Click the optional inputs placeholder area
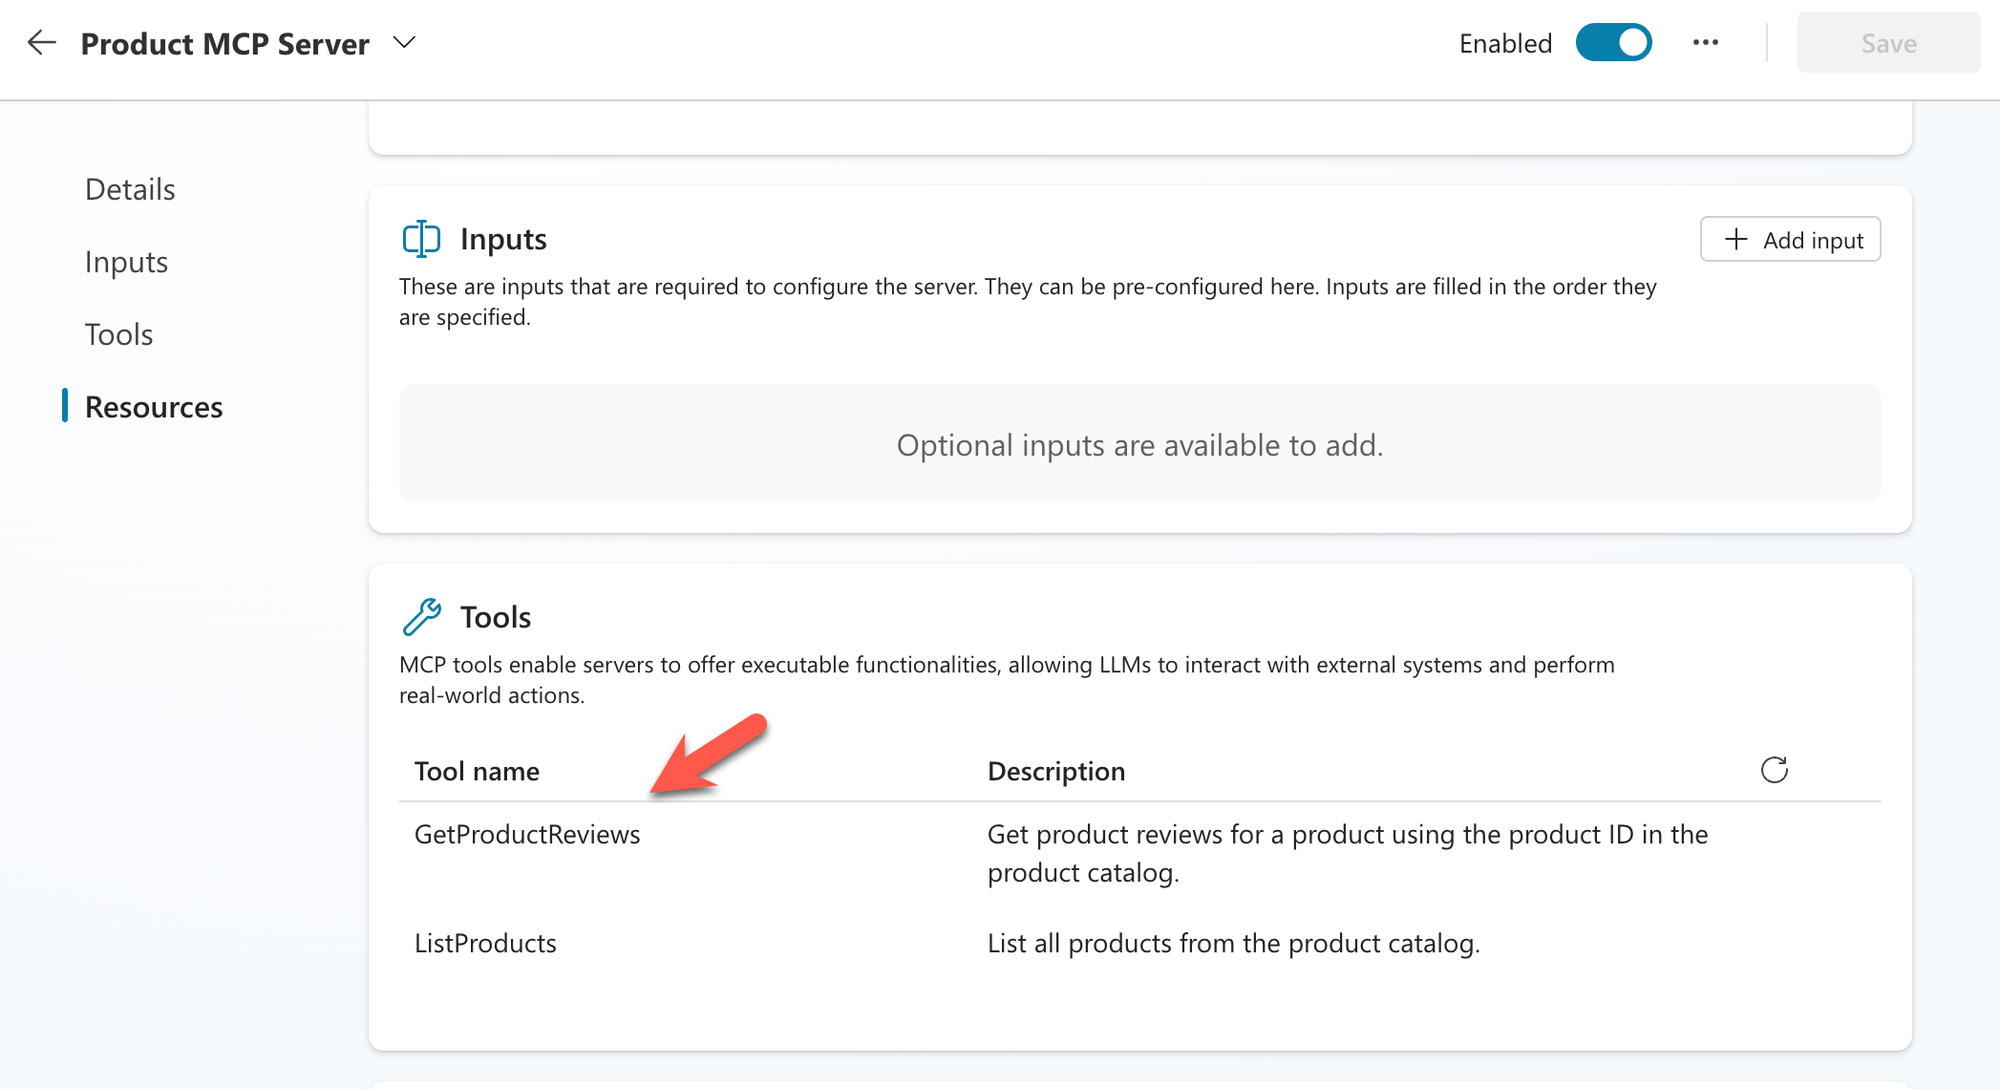This screenshot has width=2000, height=1089. coord(1139,445)
